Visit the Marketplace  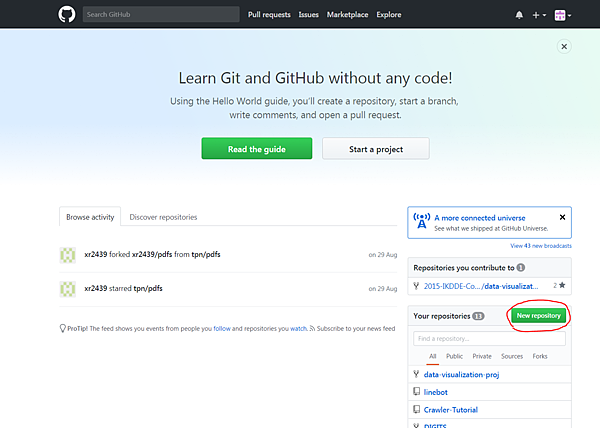tap(347, 15)
